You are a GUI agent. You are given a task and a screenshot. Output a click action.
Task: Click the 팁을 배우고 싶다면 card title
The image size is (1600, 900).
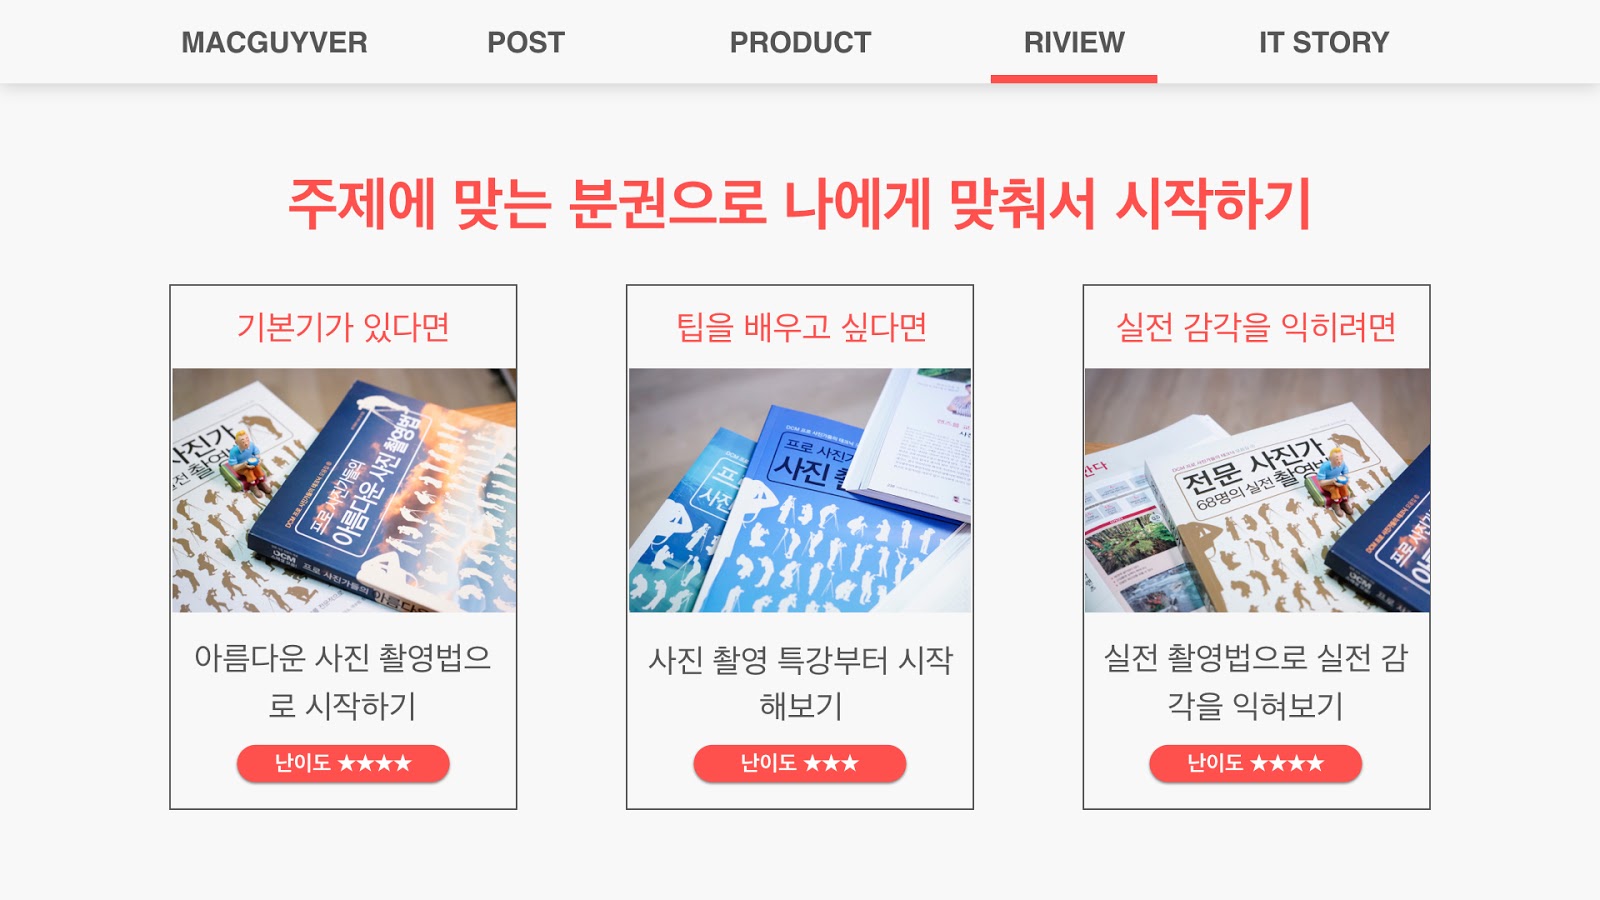(801, 327)
